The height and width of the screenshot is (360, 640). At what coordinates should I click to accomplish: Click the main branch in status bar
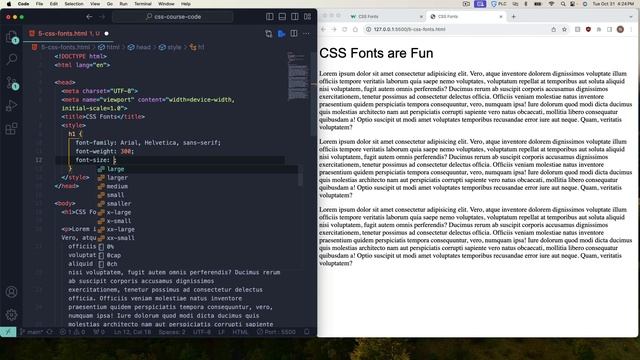click(x=32, y=332)
